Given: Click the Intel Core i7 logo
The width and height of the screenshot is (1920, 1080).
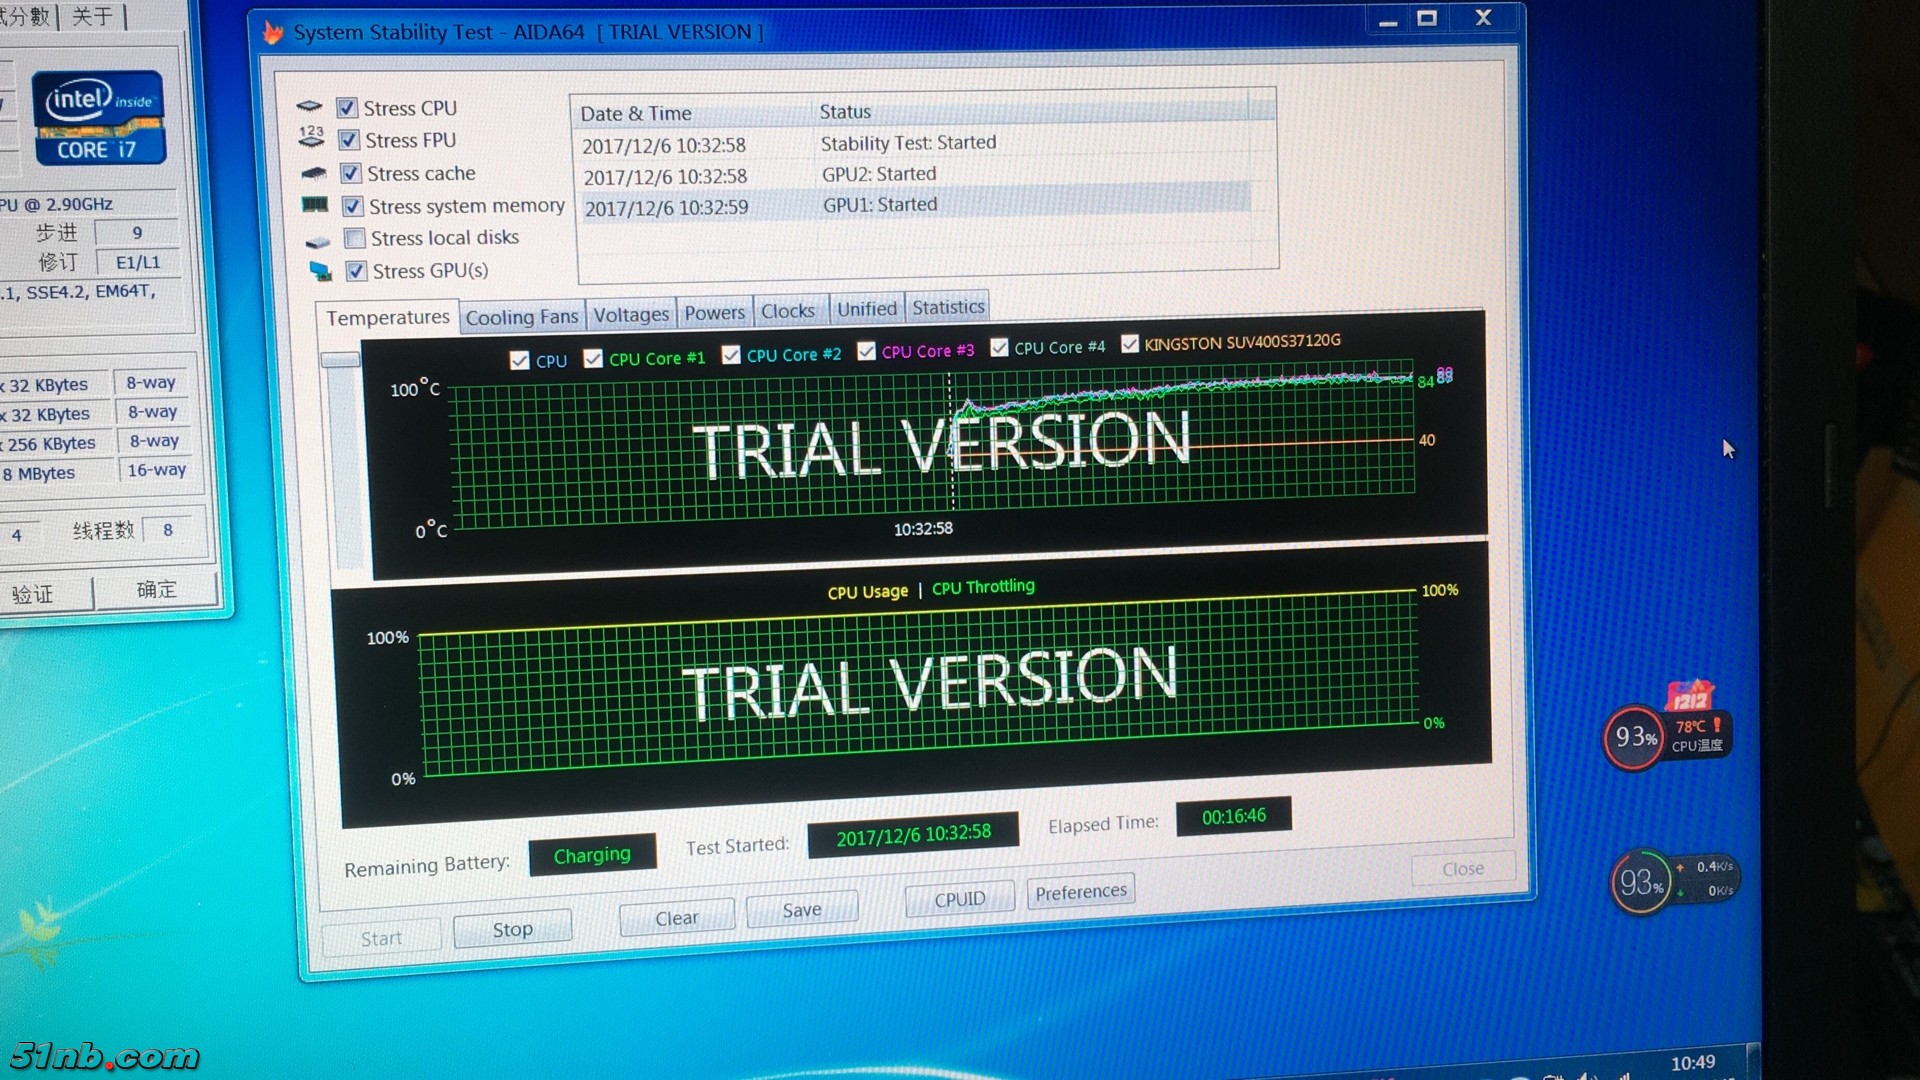Looking at the screenshot, I should point(98,118).
